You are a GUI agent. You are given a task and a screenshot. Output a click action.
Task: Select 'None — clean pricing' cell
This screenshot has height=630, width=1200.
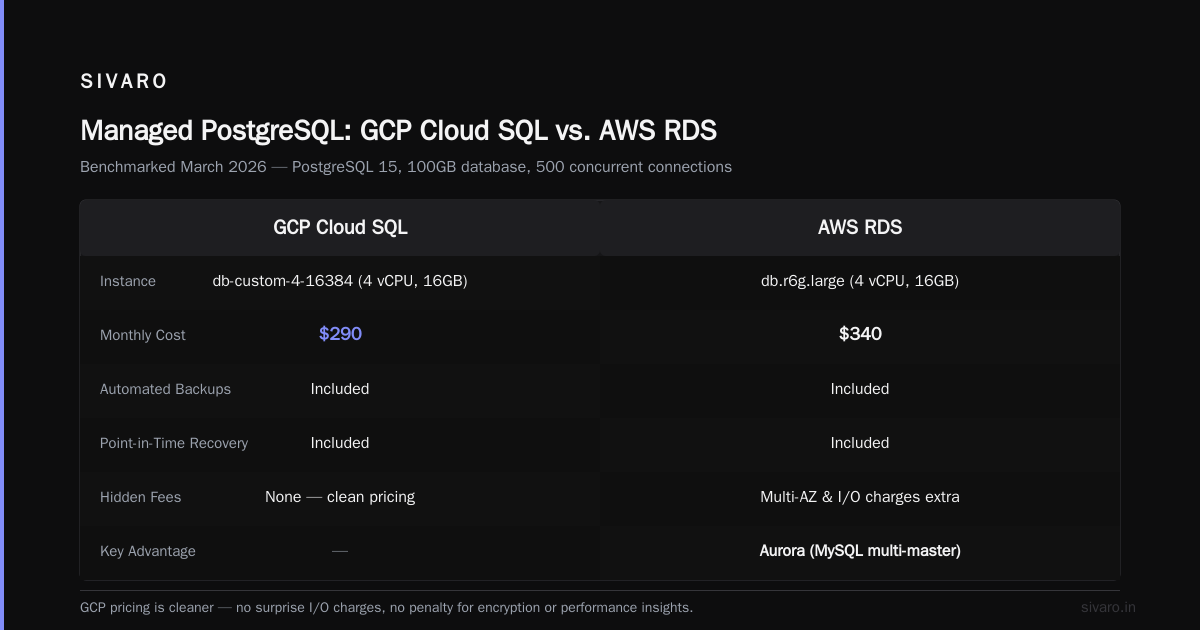(340, 497)
